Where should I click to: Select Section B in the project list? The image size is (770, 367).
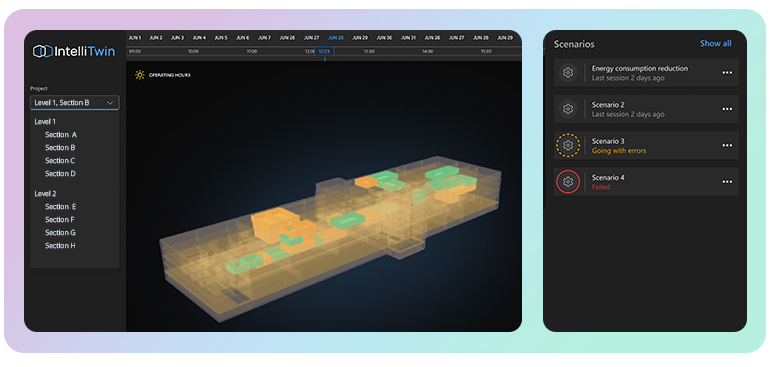[x=60, y=147]
